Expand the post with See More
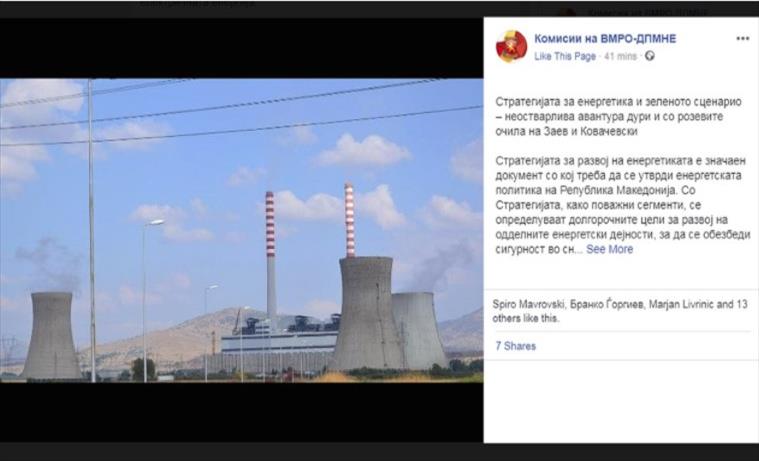 pos(609,249)
